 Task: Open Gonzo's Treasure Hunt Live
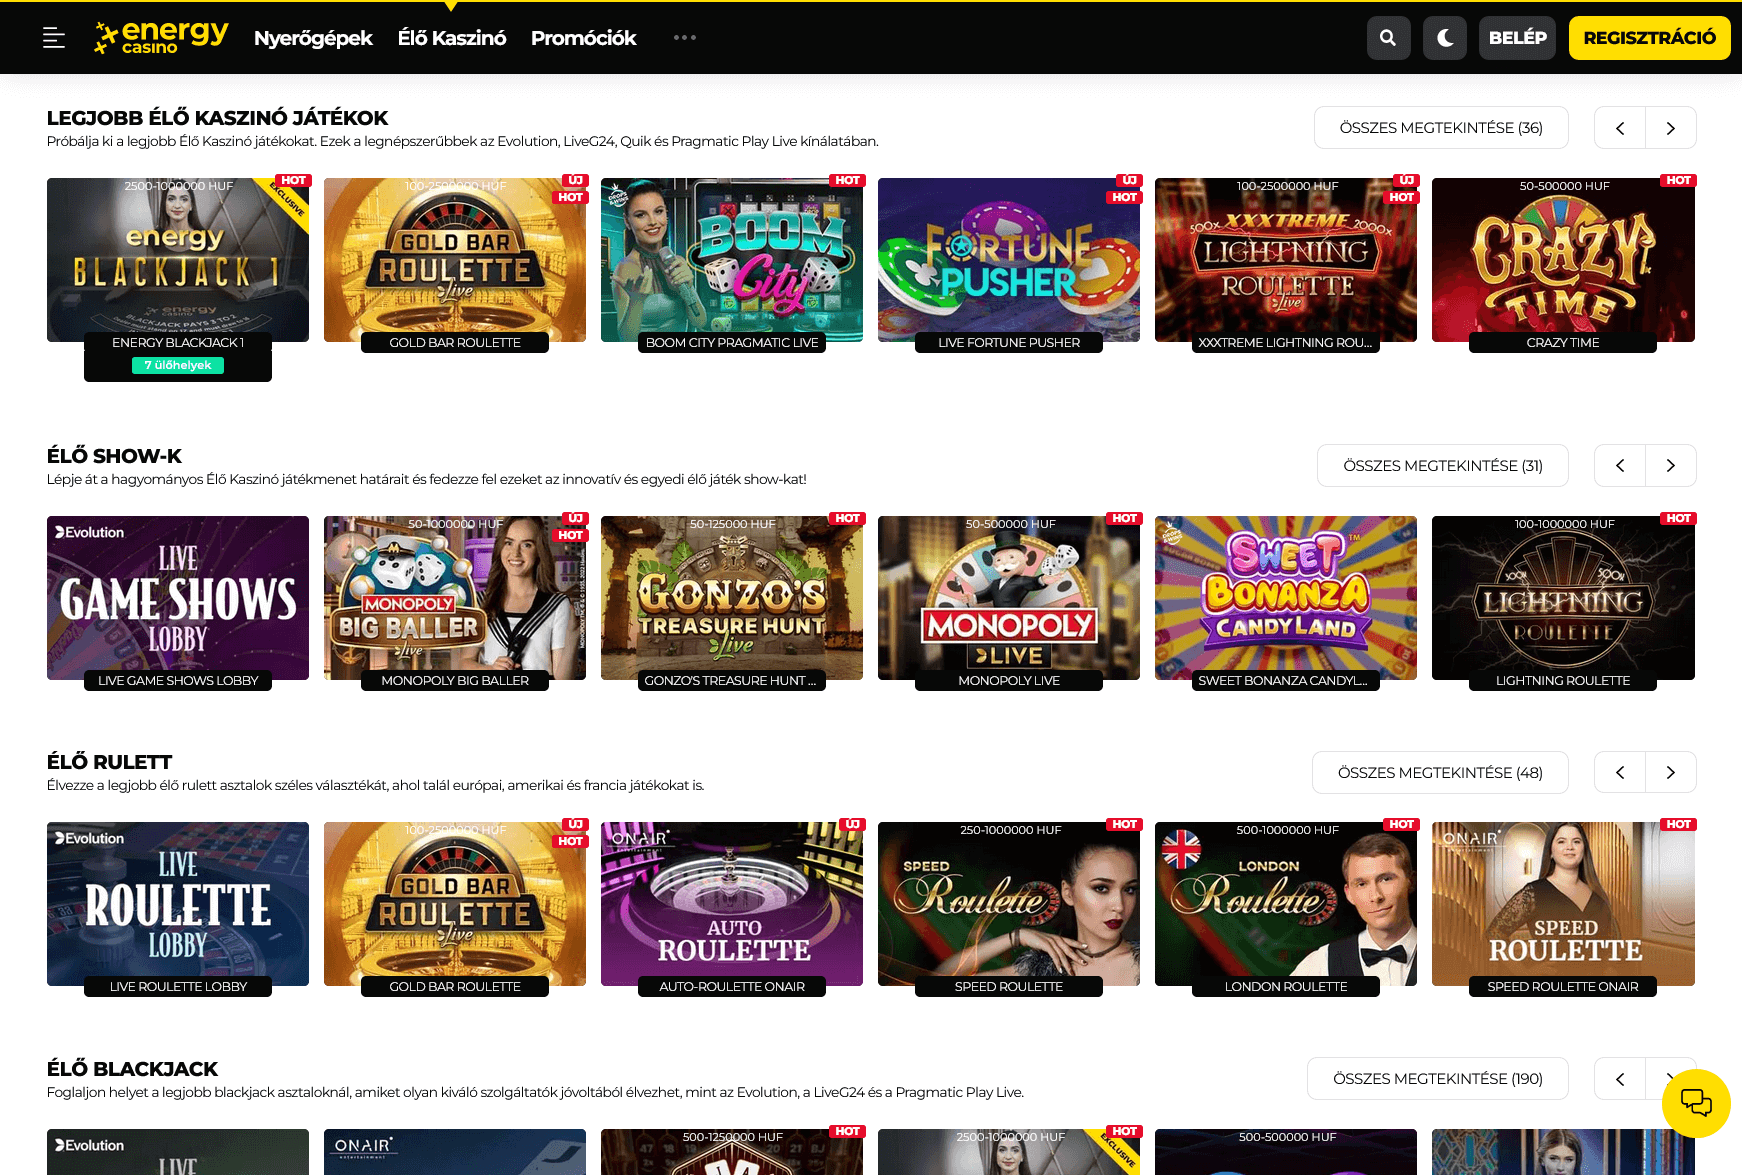click(732, 598)
